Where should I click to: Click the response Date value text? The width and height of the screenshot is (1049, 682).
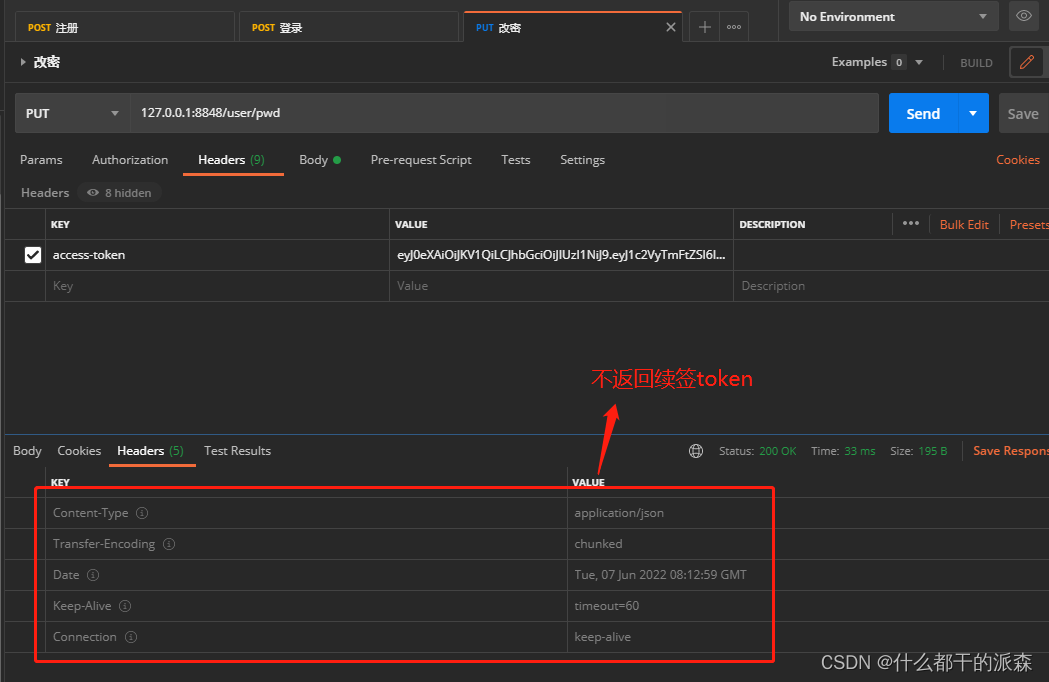pyautogui.click(x=660, y=575)
